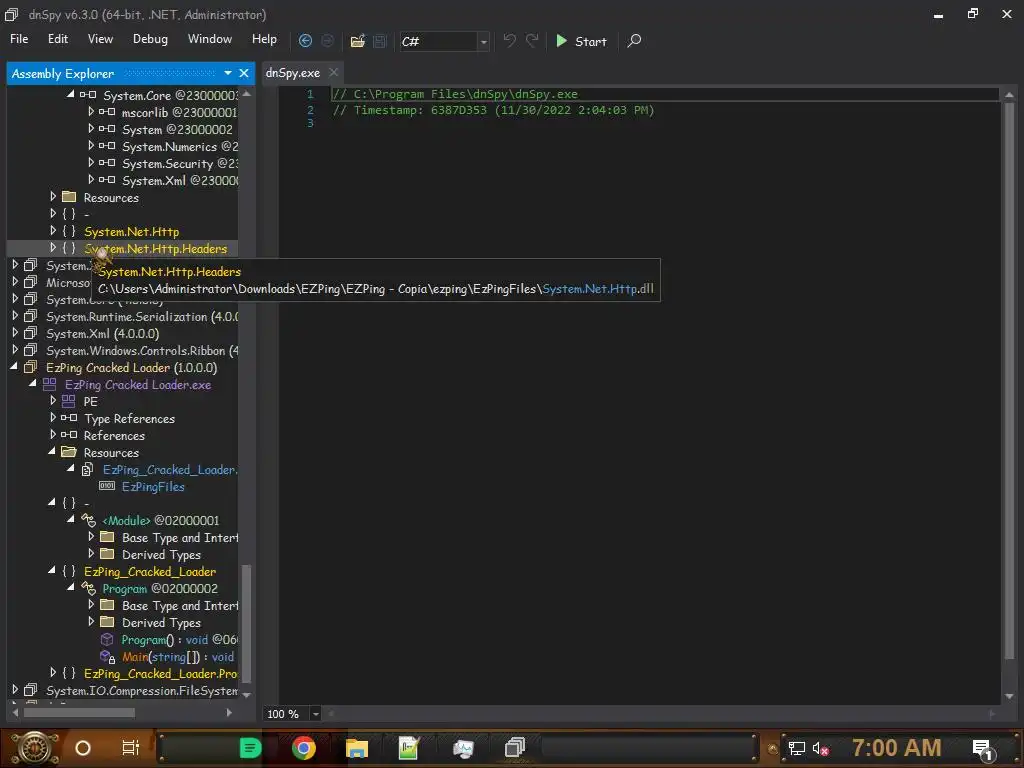This screenshot has height=768, width=1024.
Task: Collapse the System.Core @23000003 reference node
Action: click(71, 95)
